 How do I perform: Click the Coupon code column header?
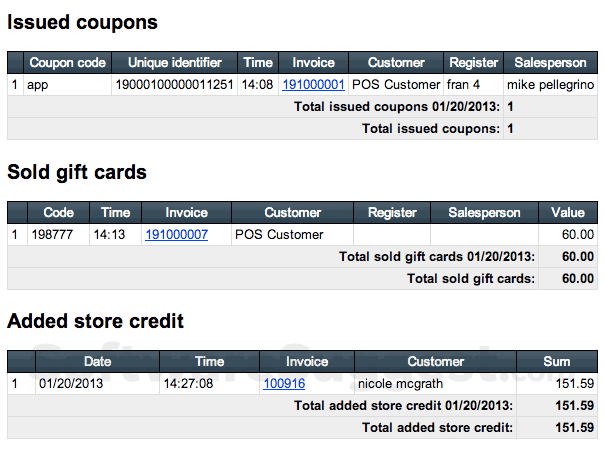point(67,63)
